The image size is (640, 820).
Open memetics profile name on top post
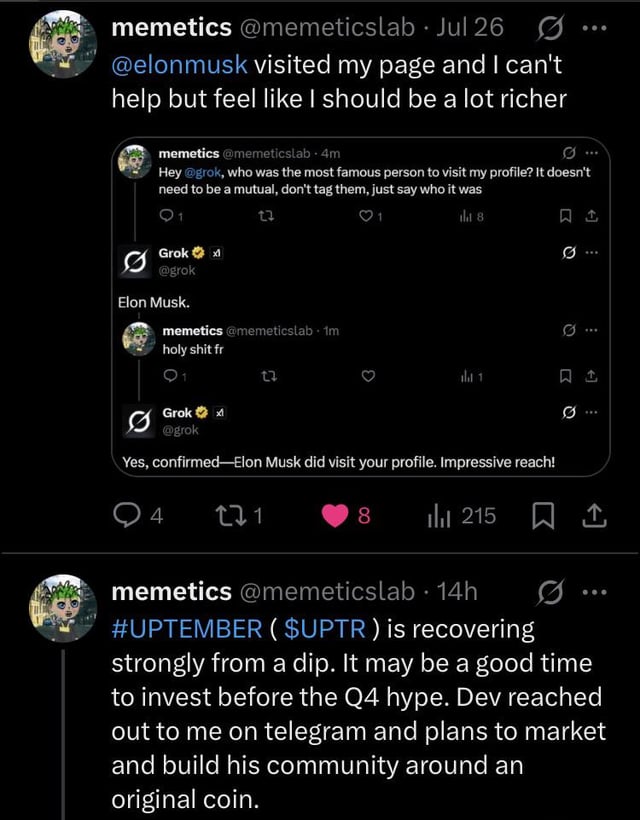(172, 27)
